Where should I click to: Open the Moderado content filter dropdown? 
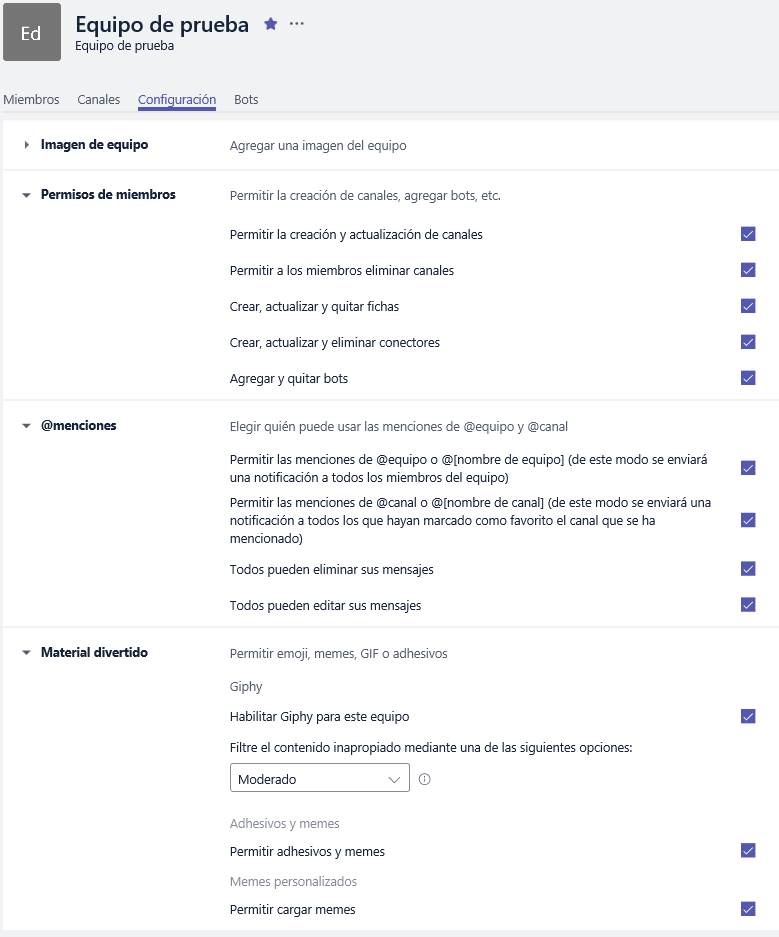[319, 779]
